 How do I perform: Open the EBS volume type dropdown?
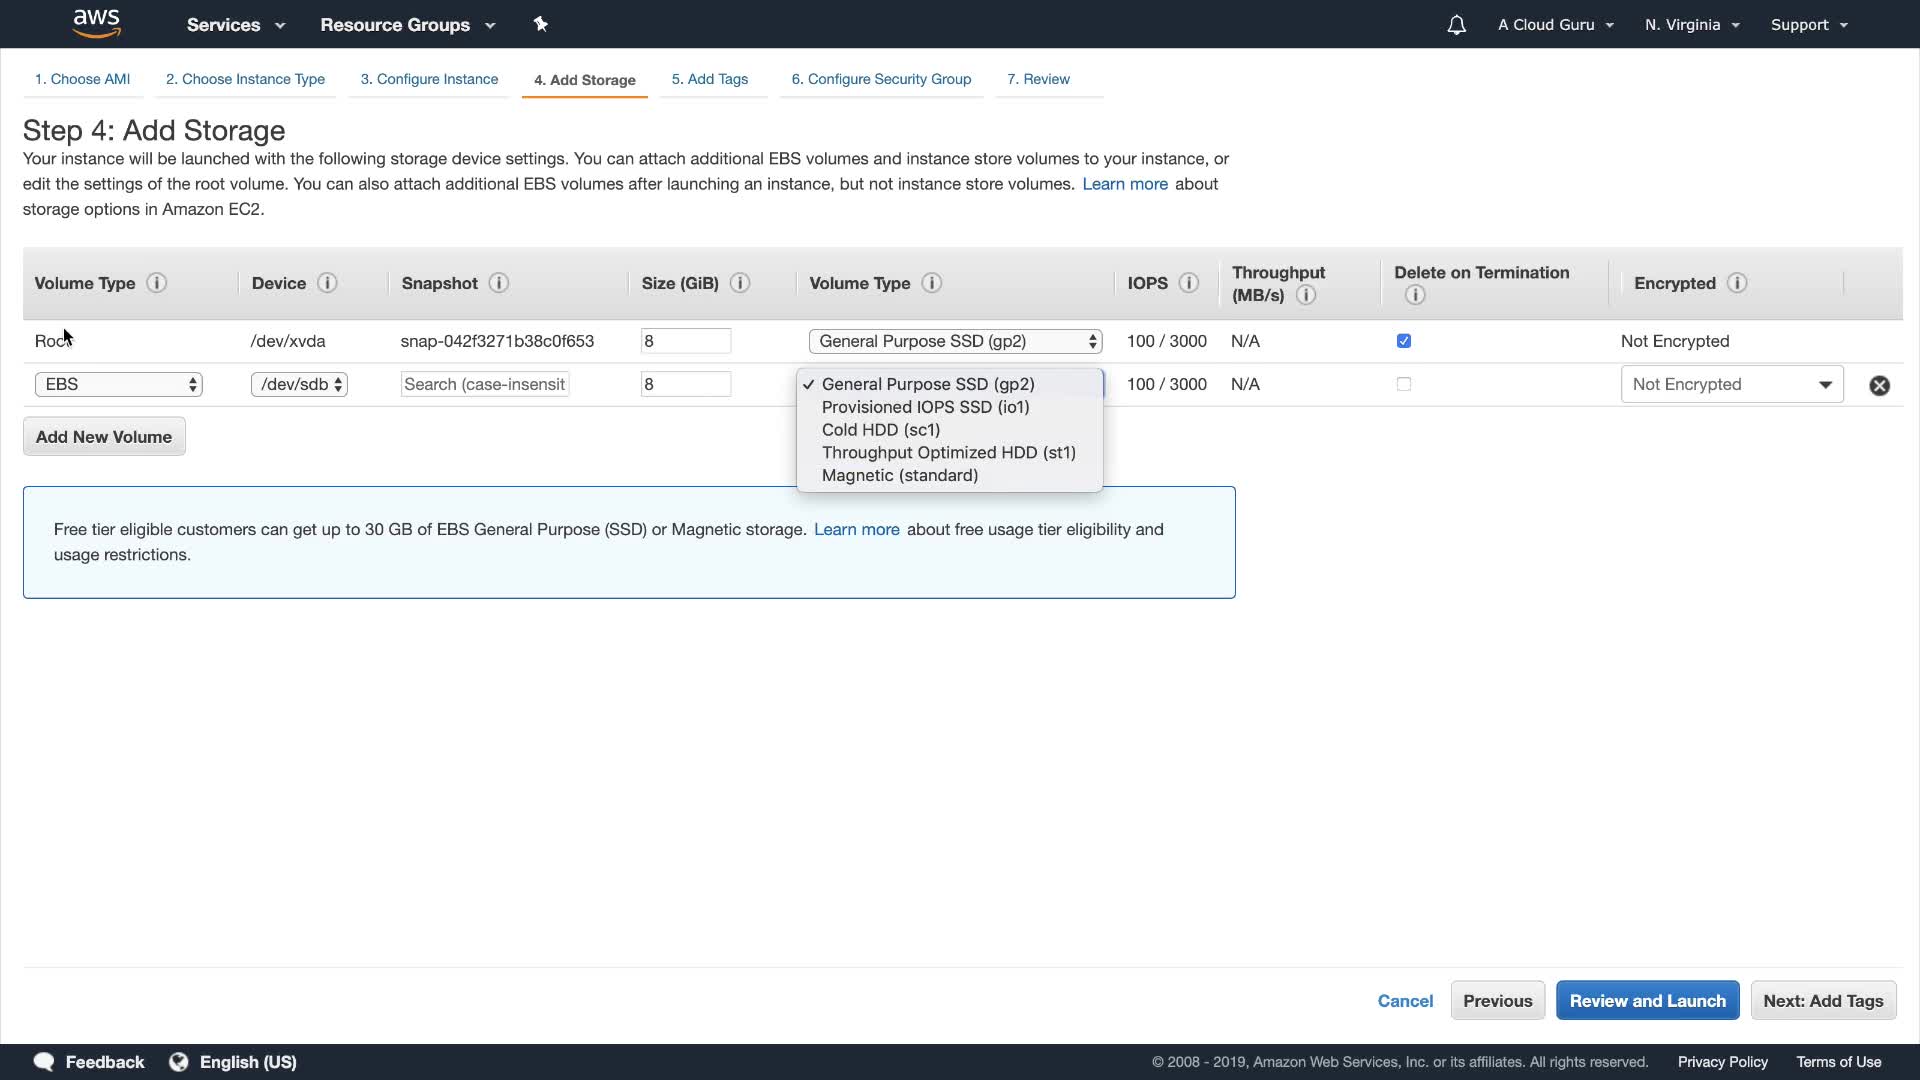pos(118,384)
